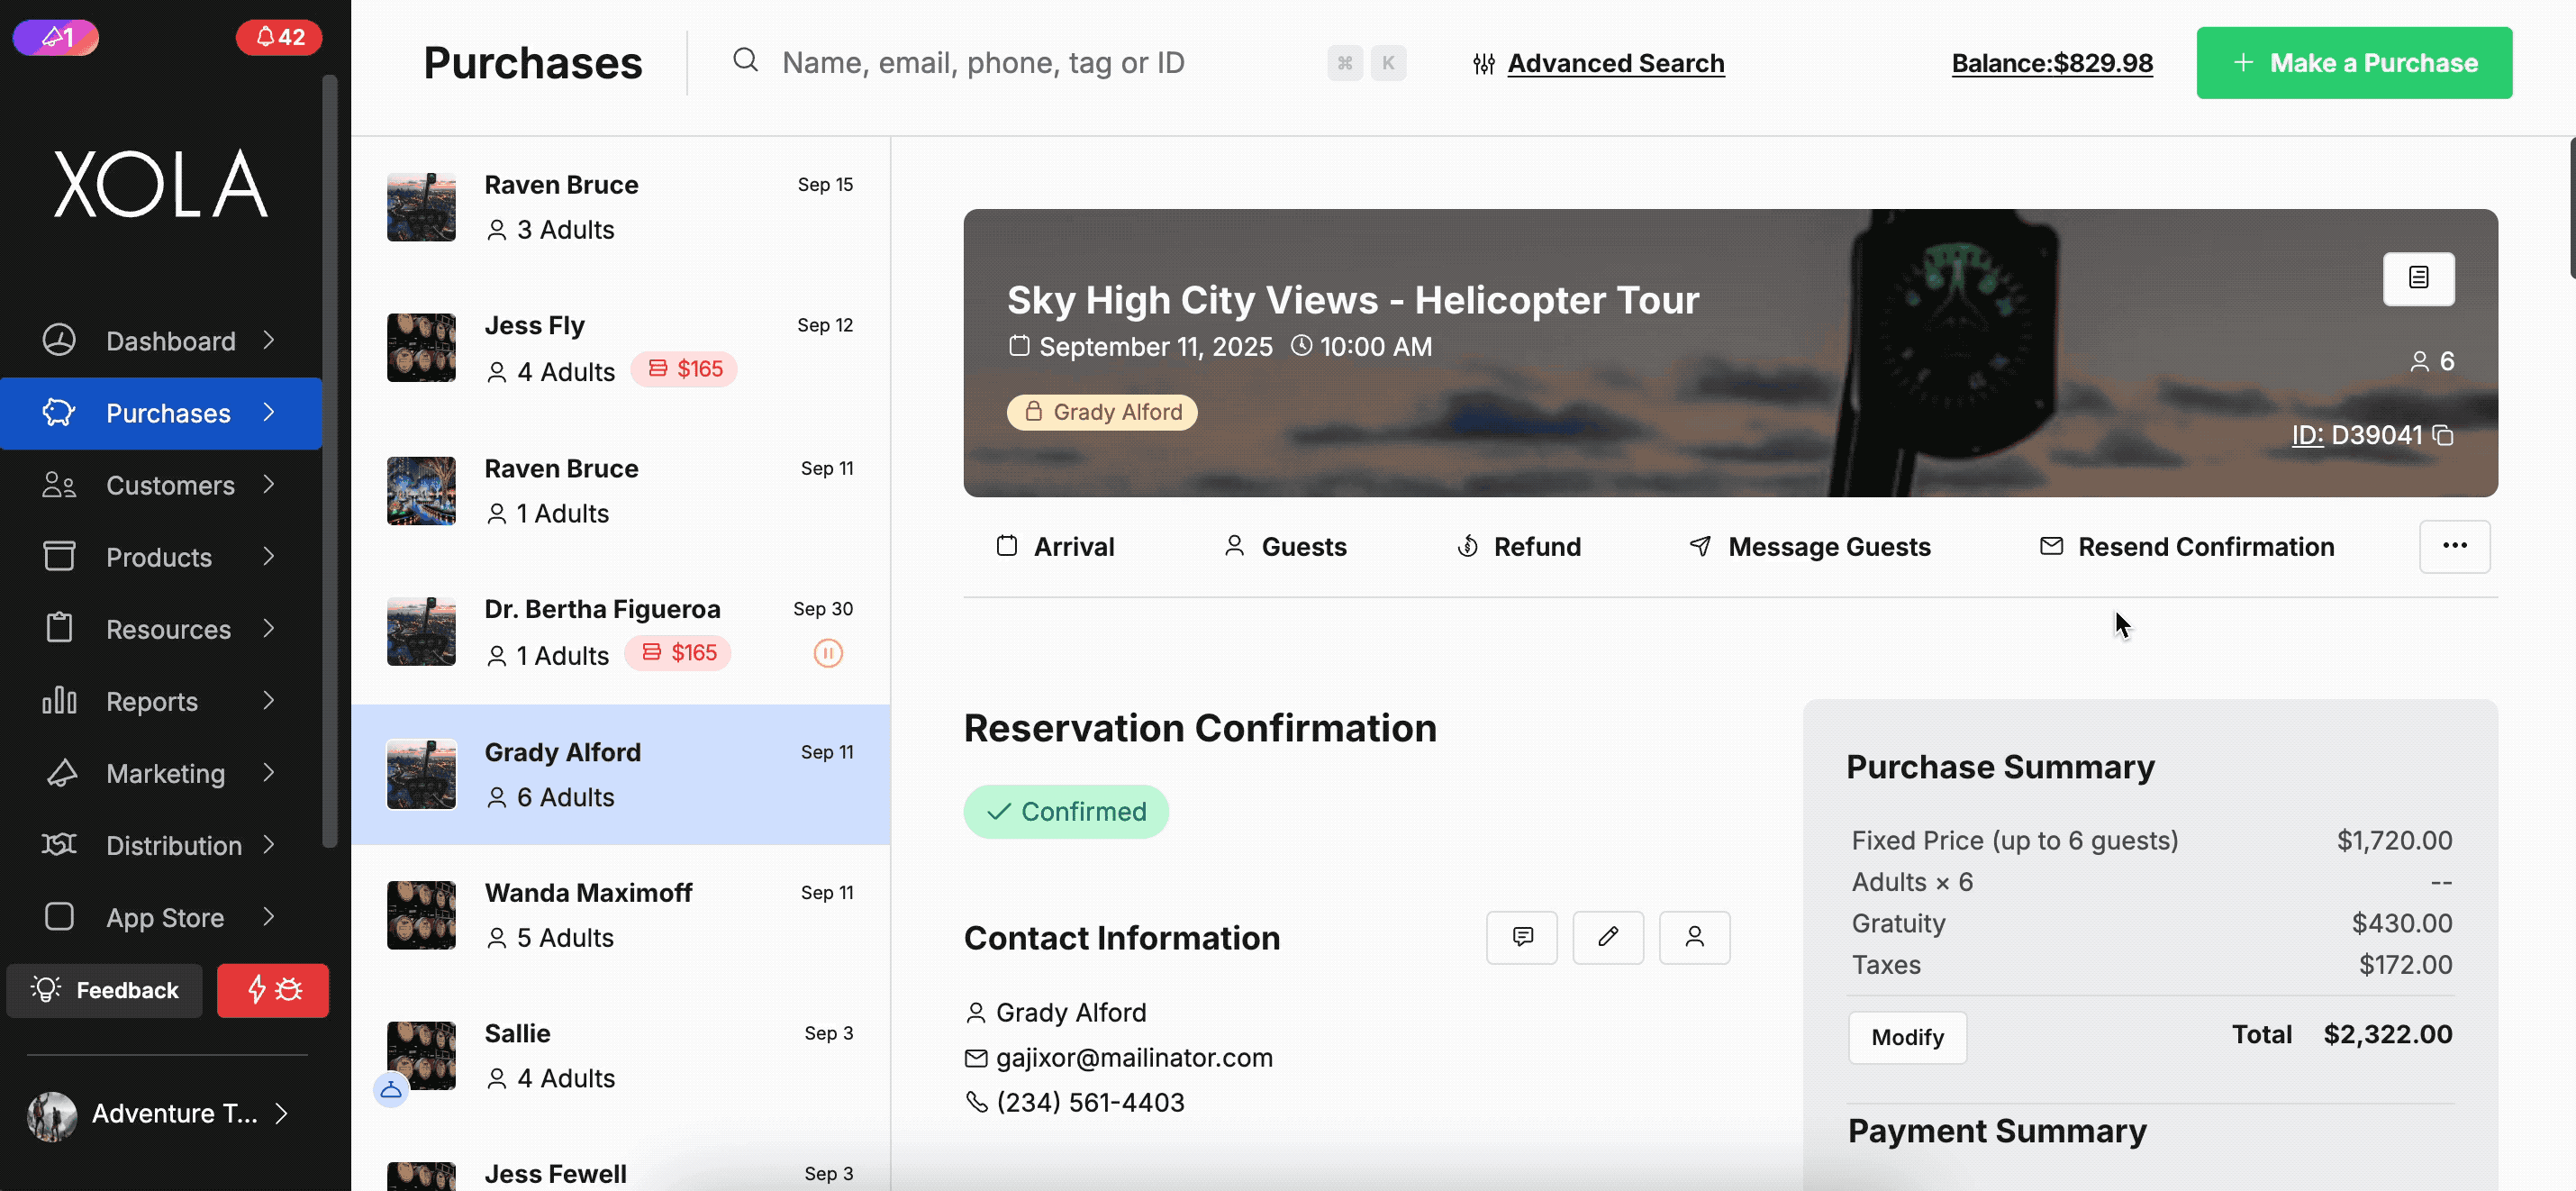Expand the Reports sidebar menu
Screen dimensions: 2576x1191
[160, 701]
